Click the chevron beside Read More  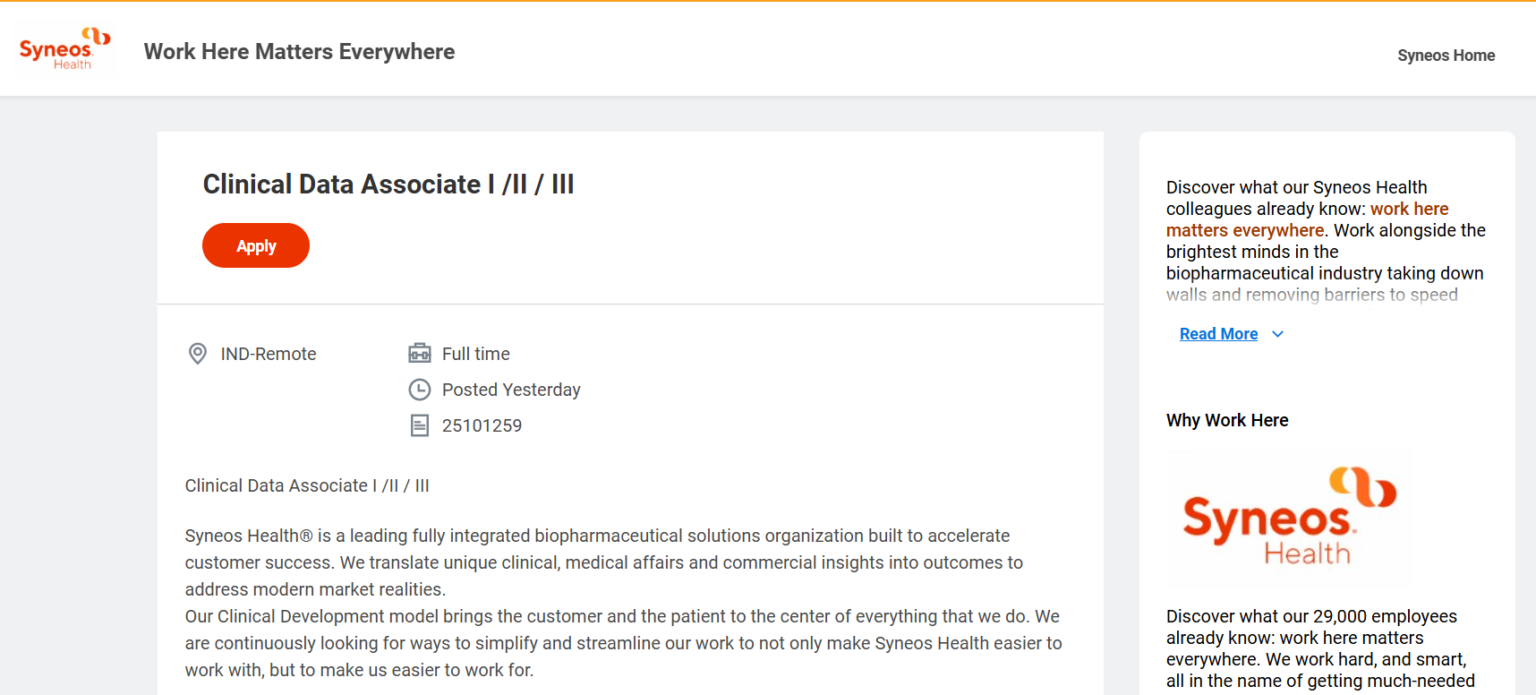[x=1277, y=334]
